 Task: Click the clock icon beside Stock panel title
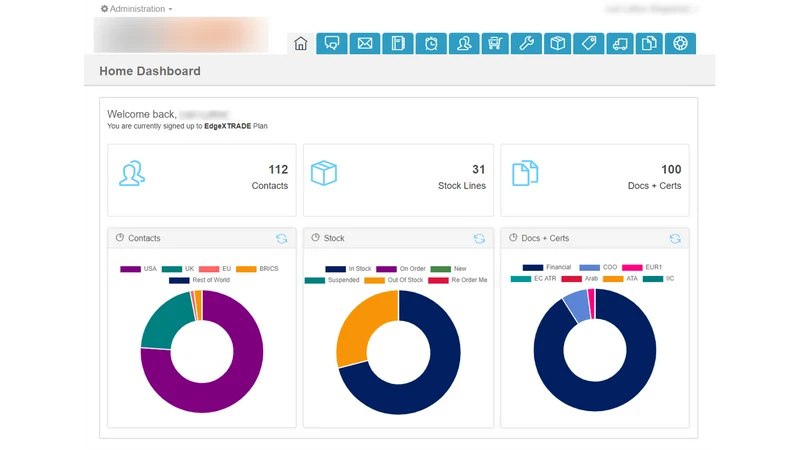coord(316,238)
